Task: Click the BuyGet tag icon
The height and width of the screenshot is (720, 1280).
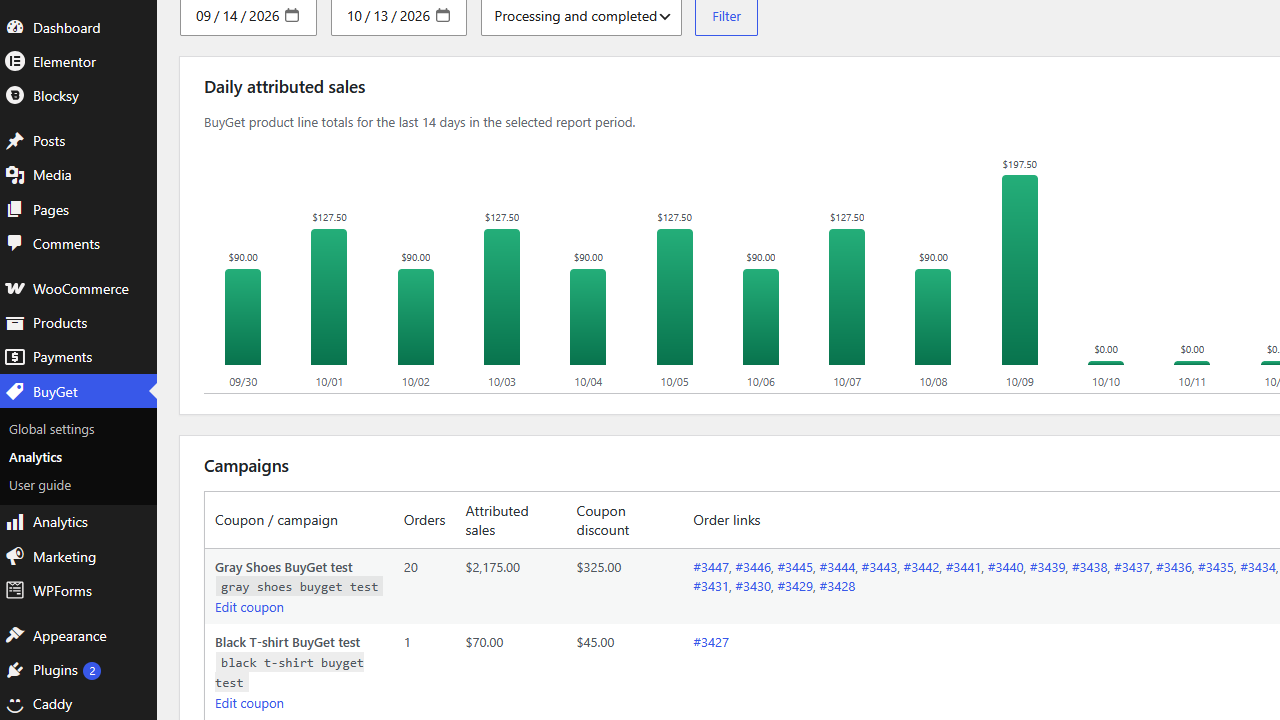Action: coord(15,392)
